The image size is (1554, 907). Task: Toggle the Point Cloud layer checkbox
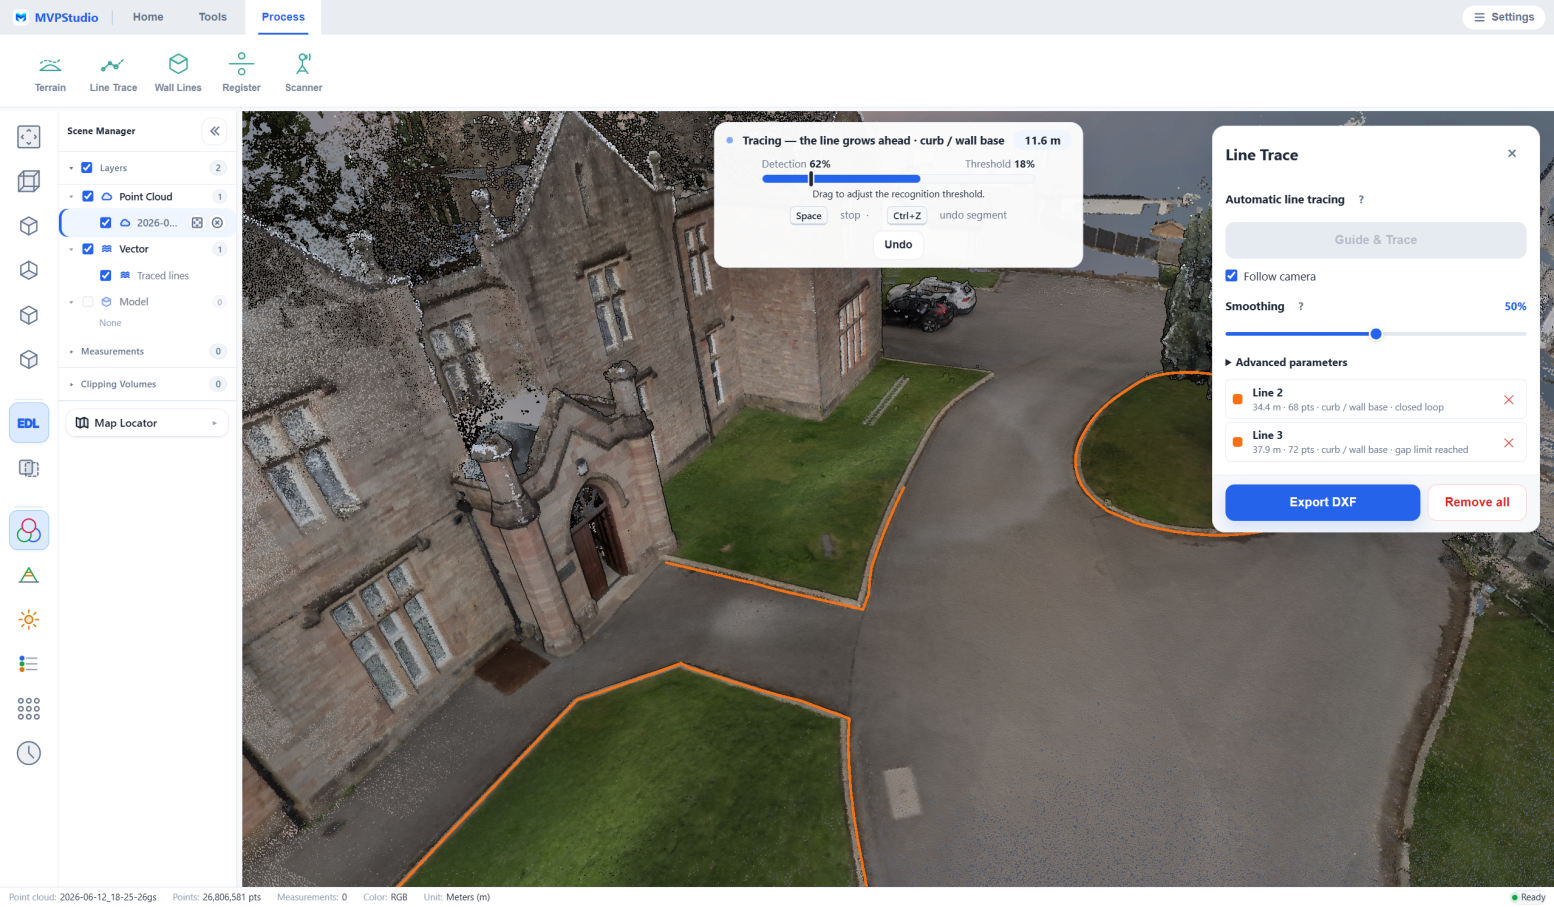(88, 197)
